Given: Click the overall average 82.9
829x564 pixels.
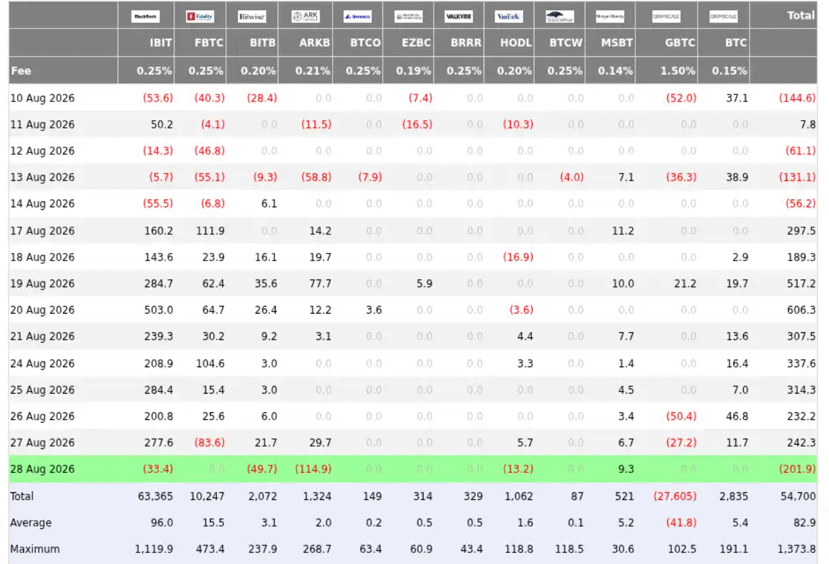Looking at the screenshot, I should click(x=804, y=523).
